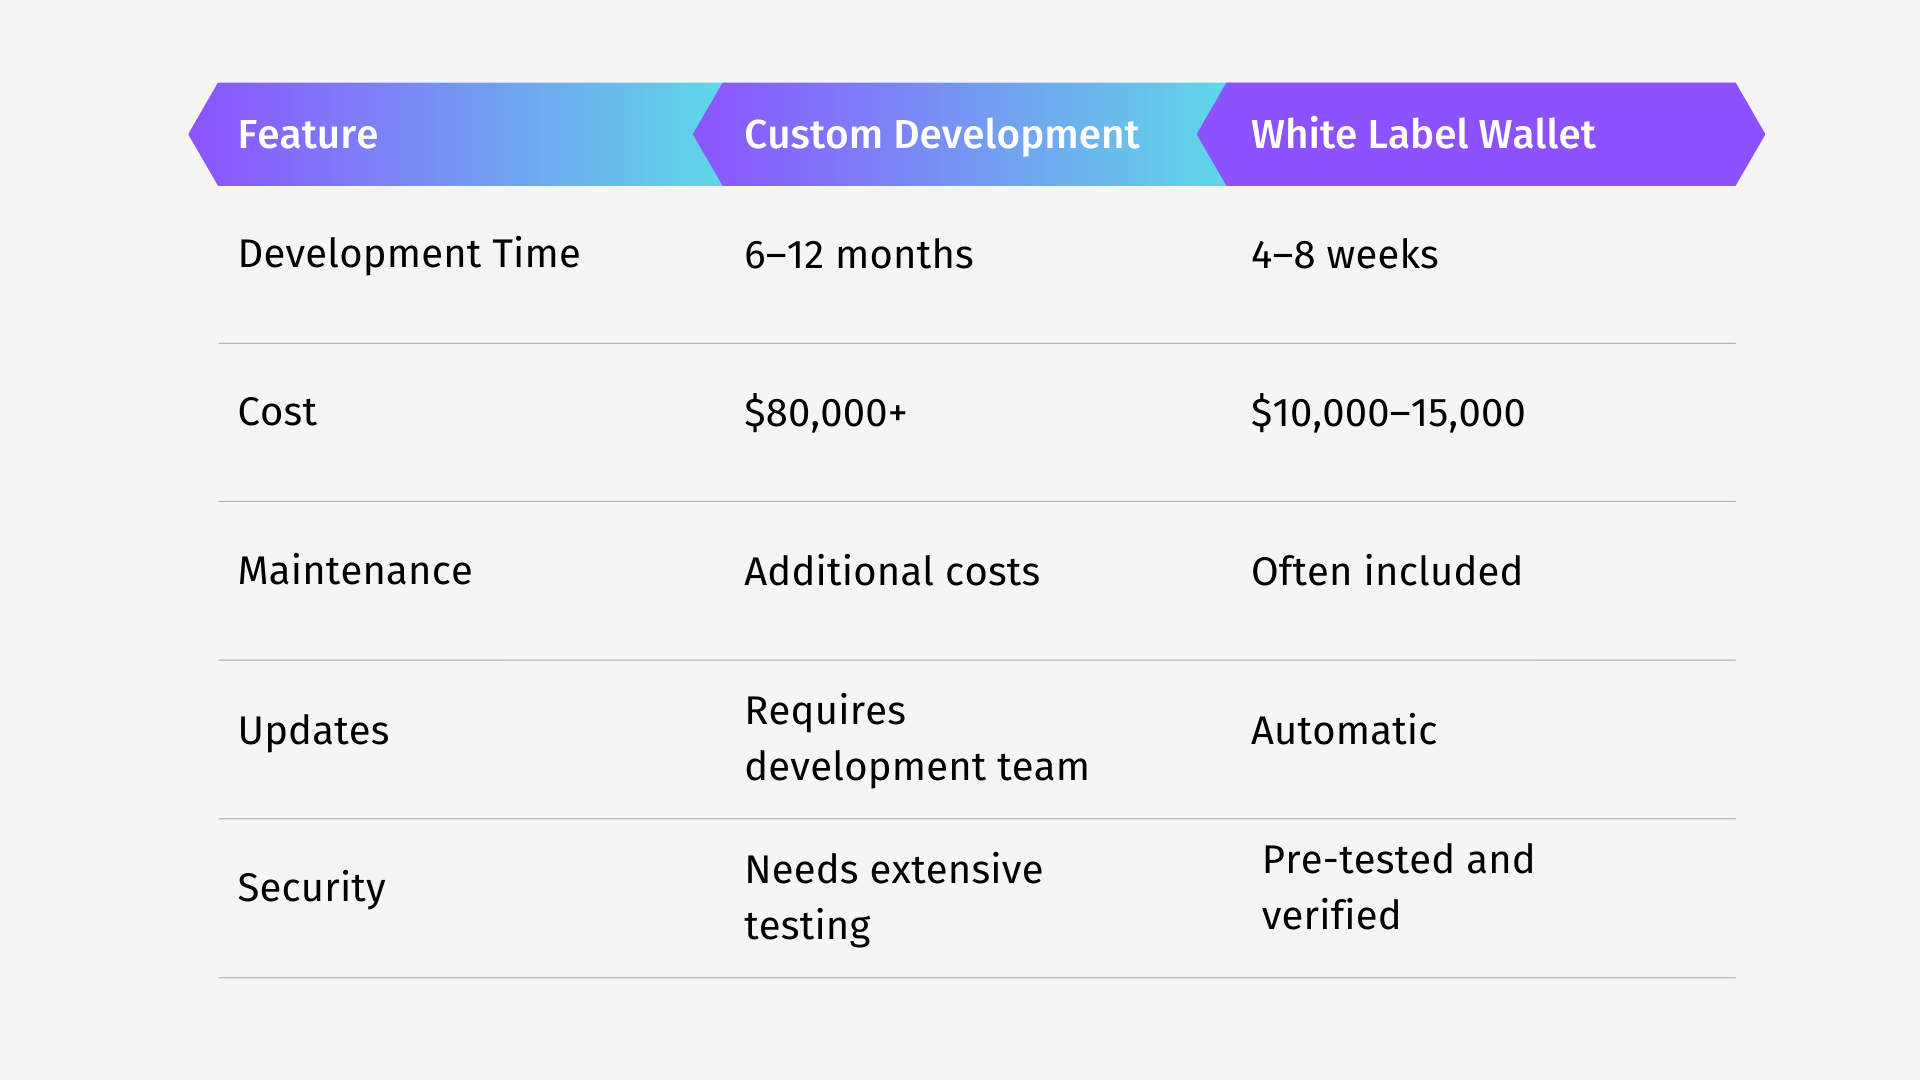Select the Security row label
The width and height of the screenshot is (1920, 1080).
click(311, 888)
